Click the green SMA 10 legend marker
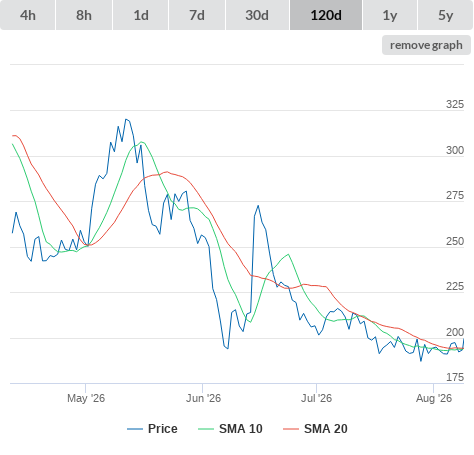 pos(206,429)
